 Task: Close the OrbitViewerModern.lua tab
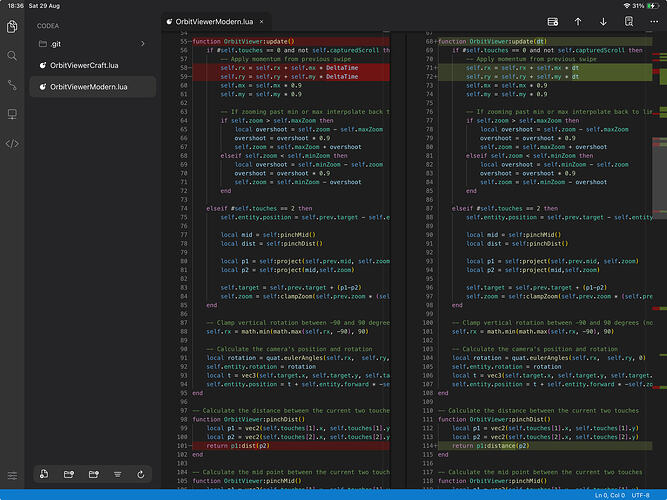[262, 22]
